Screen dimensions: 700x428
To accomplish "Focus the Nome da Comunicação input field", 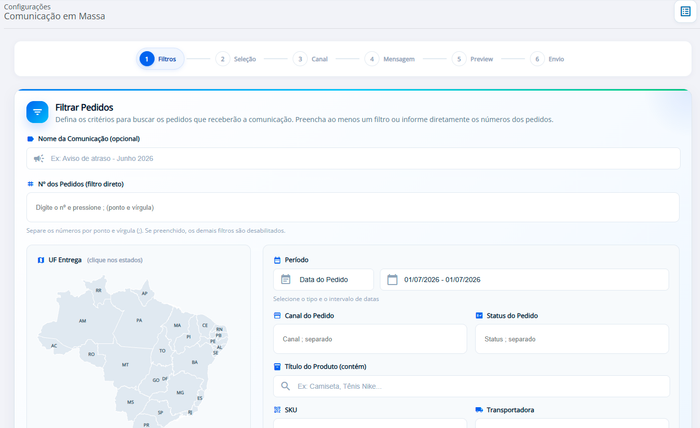I will [353, 158].
